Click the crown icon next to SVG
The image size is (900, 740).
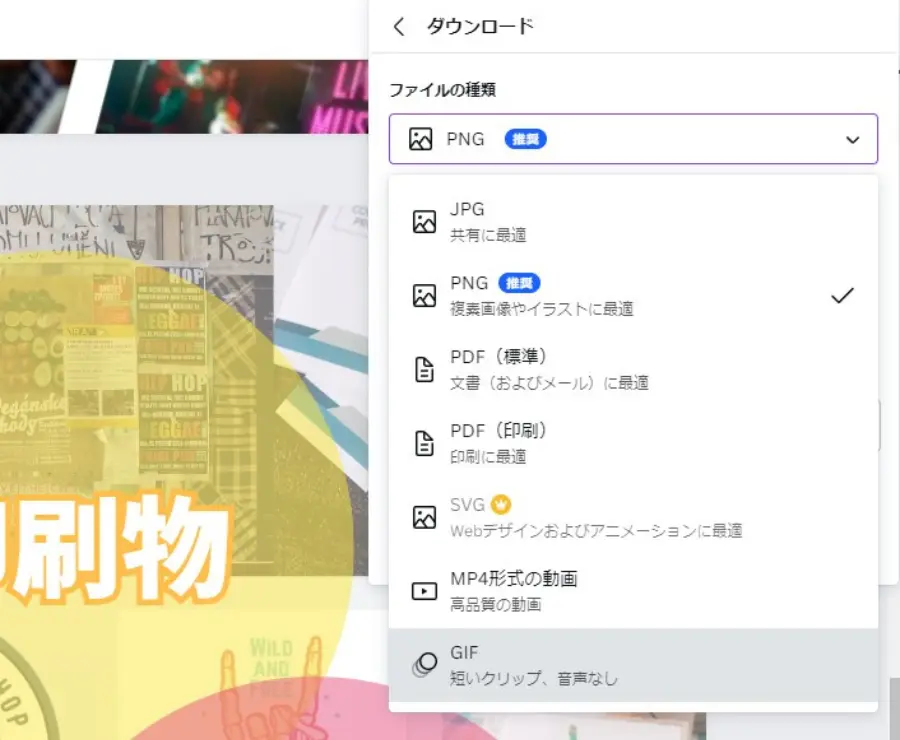501,505
